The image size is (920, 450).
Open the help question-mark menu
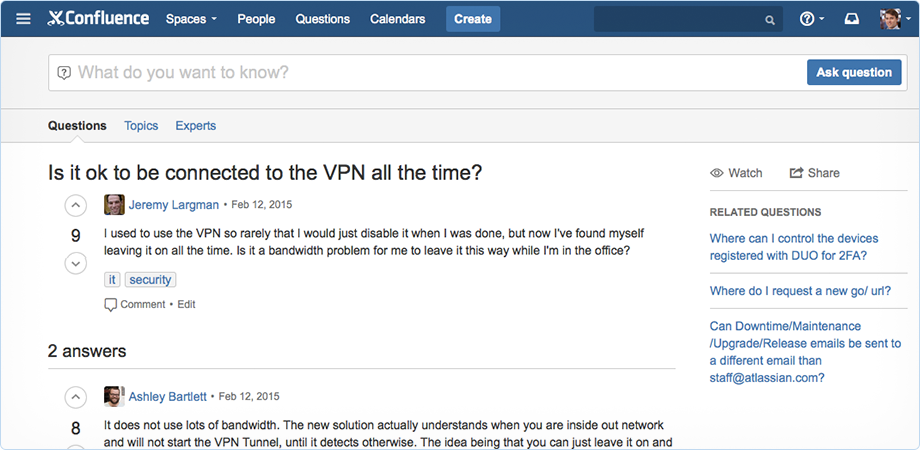[812, 19]
